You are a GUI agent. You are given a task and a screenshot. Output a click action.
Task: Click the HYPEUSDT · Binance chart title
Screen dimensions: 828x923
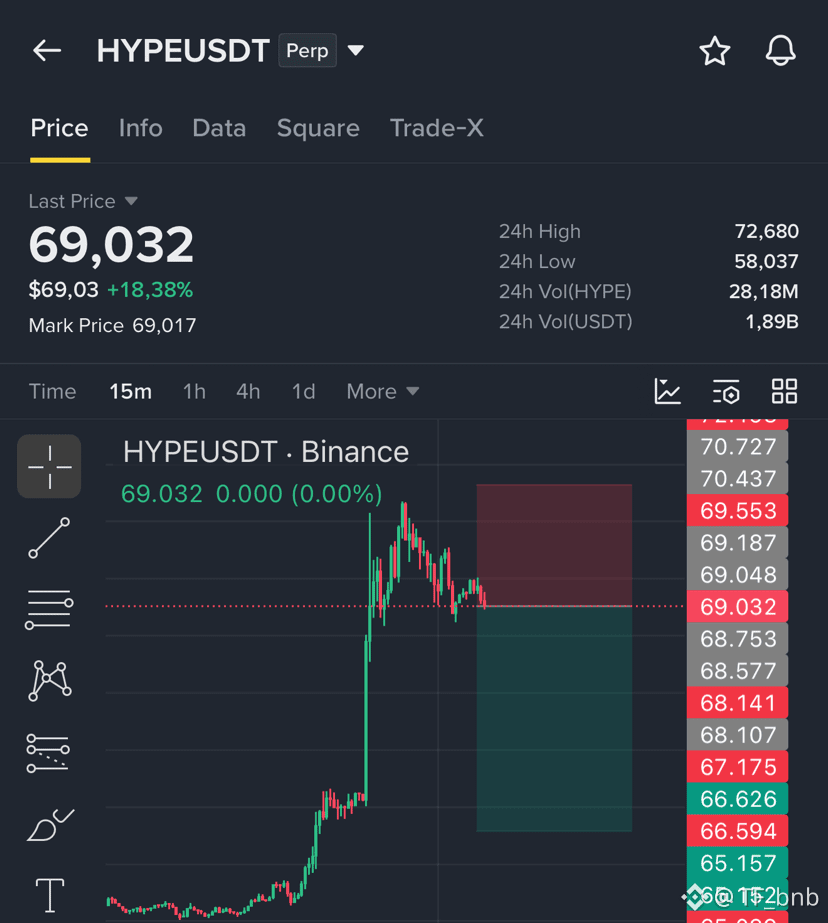click(x=265, y=452)
